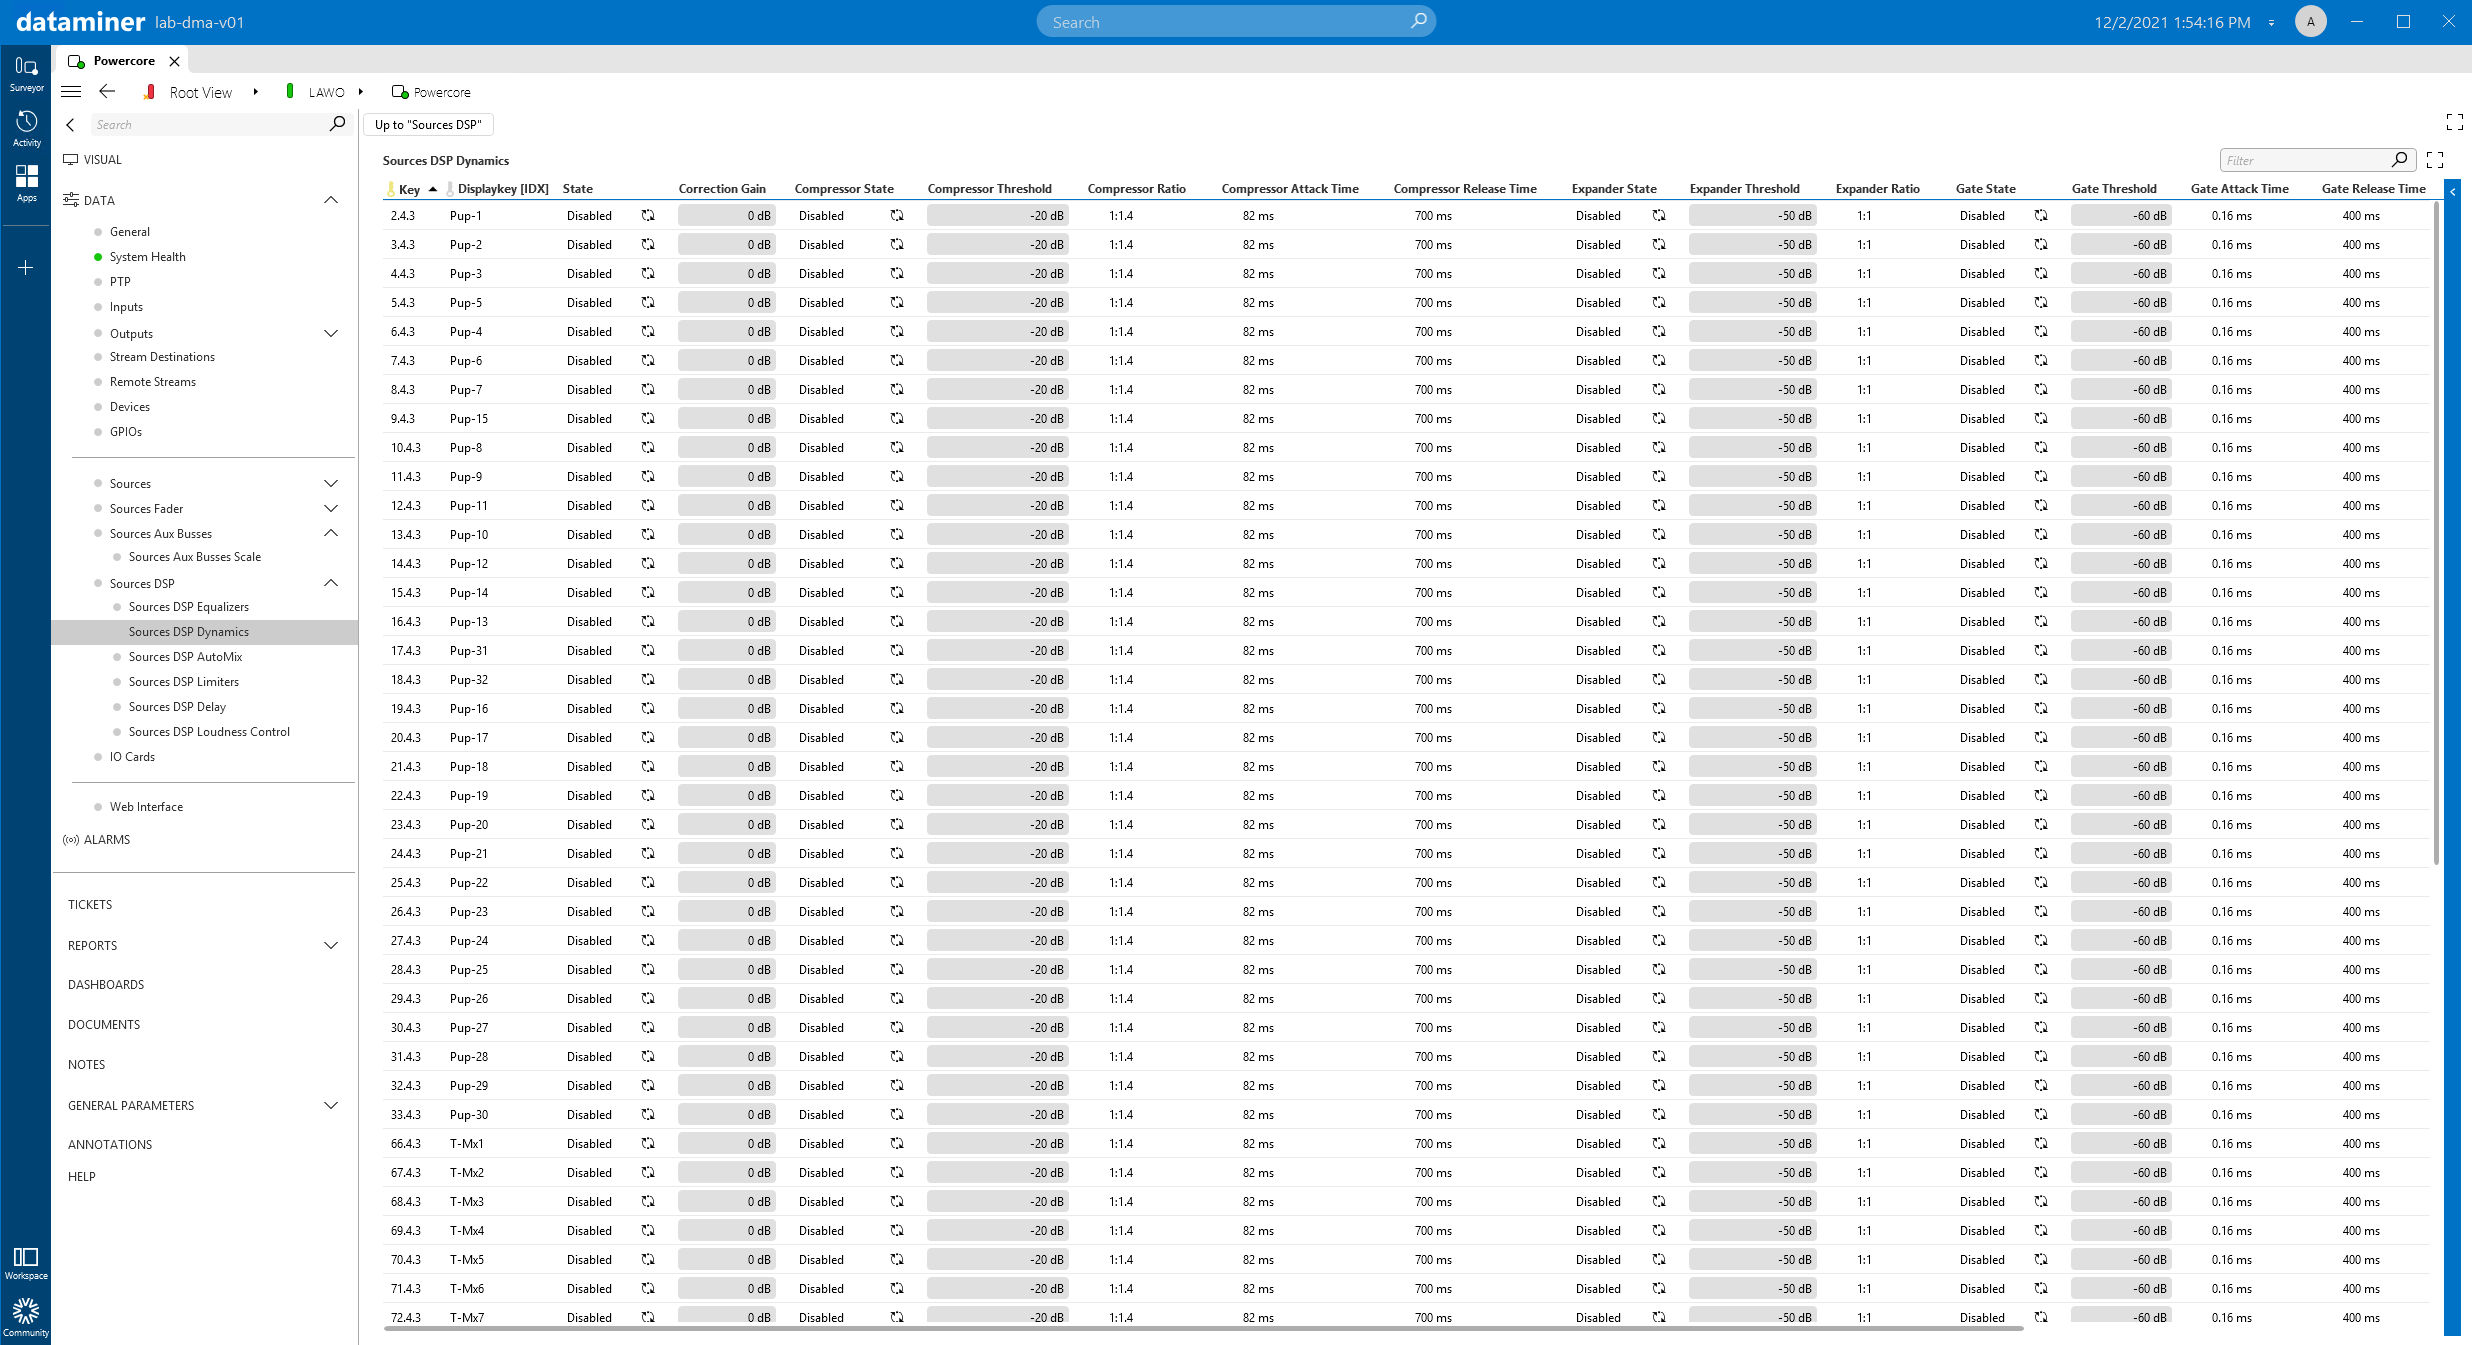Toggle full screen icon at top right
Screen dimensions: 2472x1345
pos(2454,122)
